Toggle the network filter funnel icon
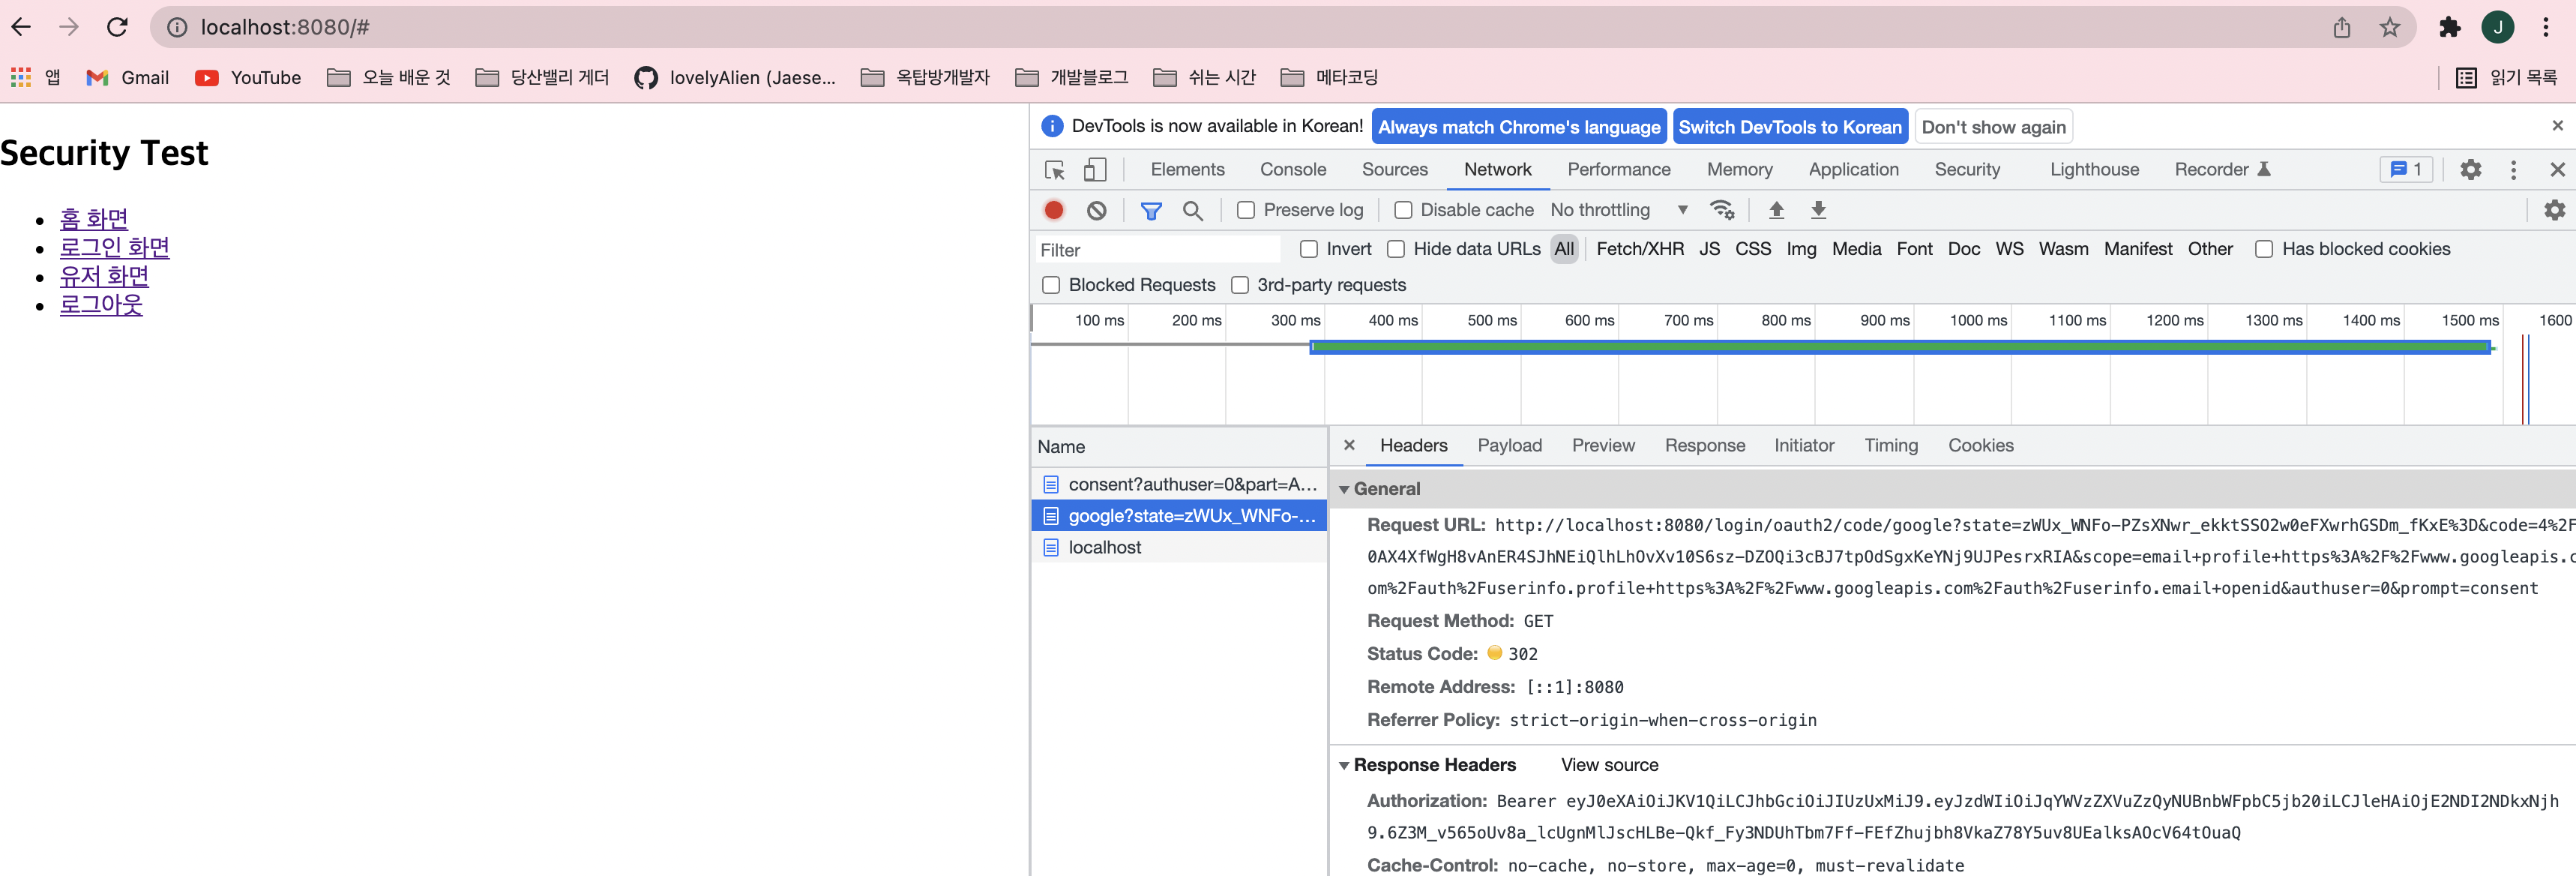The width and height of the screenshot is (2576, 876). (x=1151, y=210)
